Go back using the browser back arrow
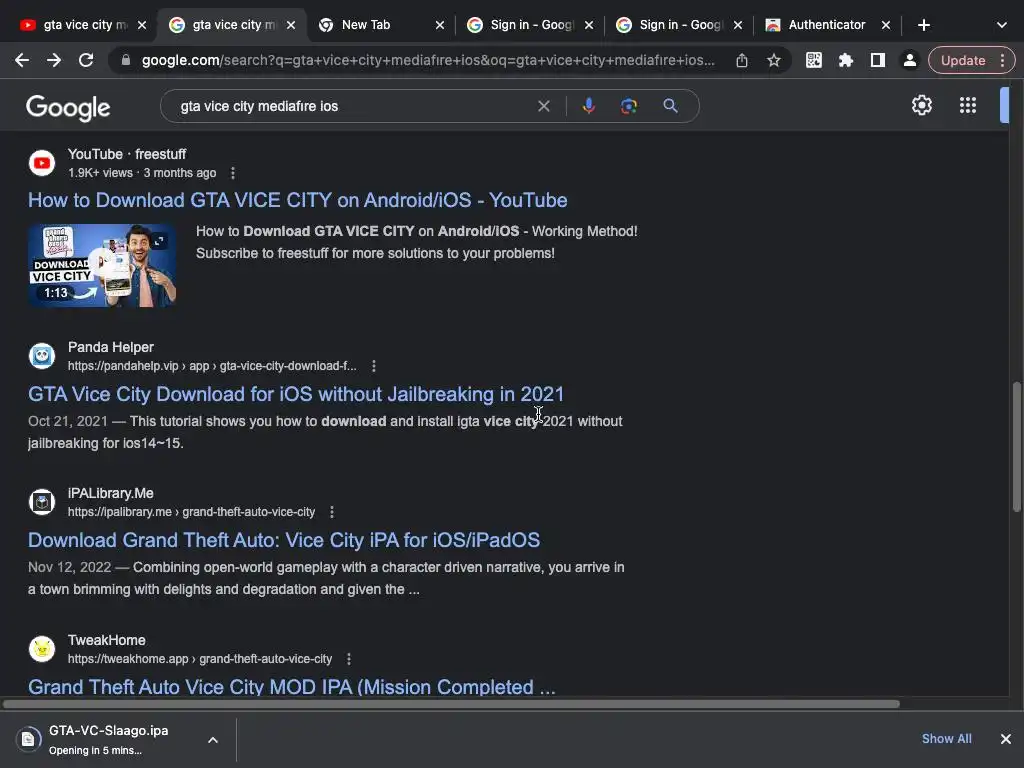The width and height of the screenshot is (1024, 768). tap(22, 60)
